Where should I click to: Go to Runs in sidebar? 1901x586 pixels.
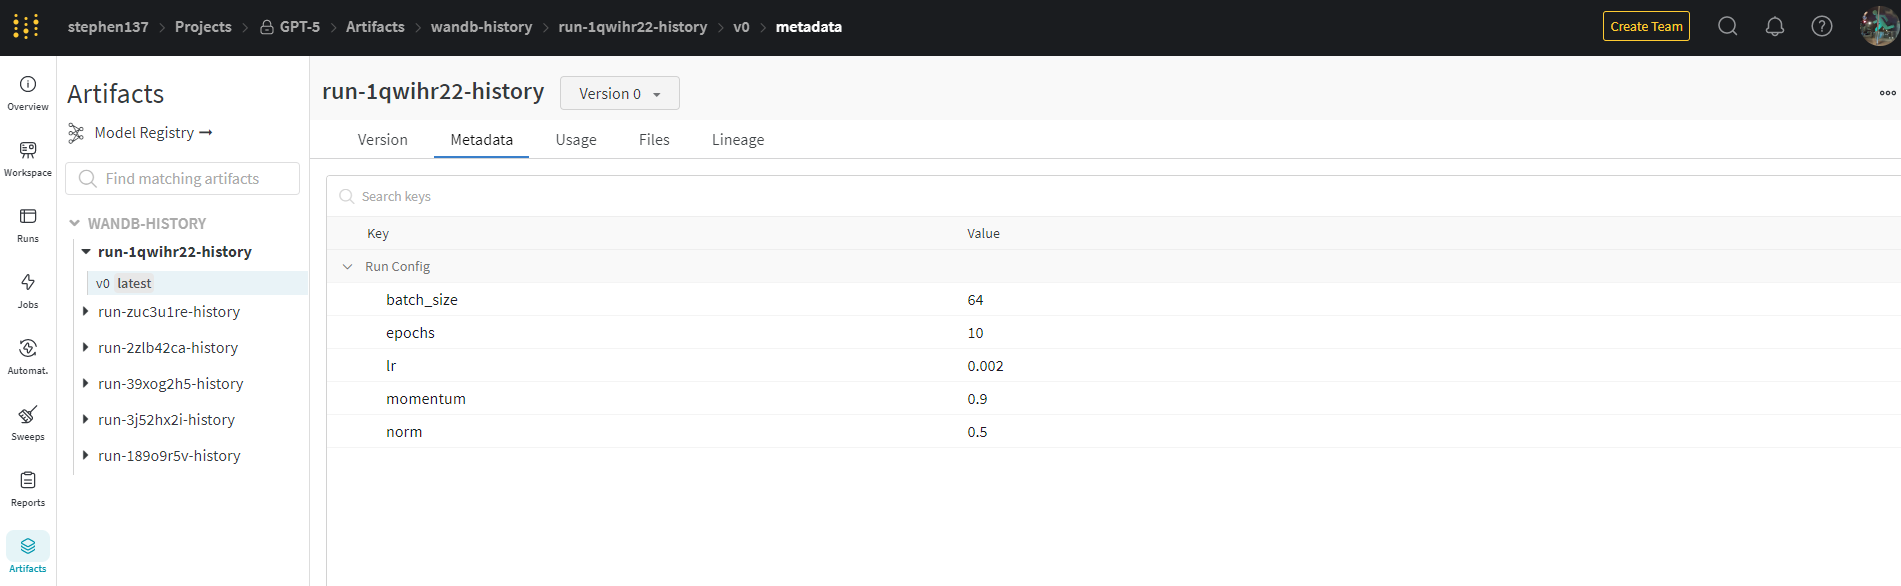pos(28,224)
